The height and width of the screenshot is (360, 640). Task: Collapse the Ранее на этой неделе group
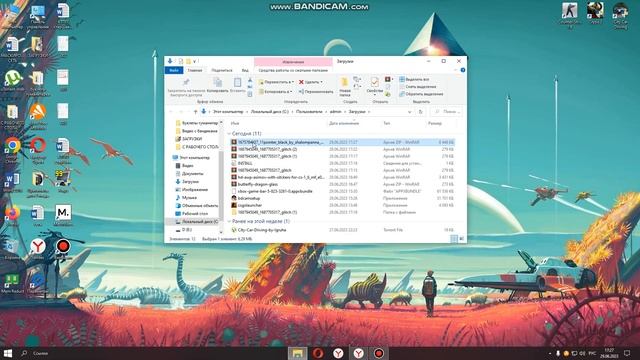[x=229, y=221]
